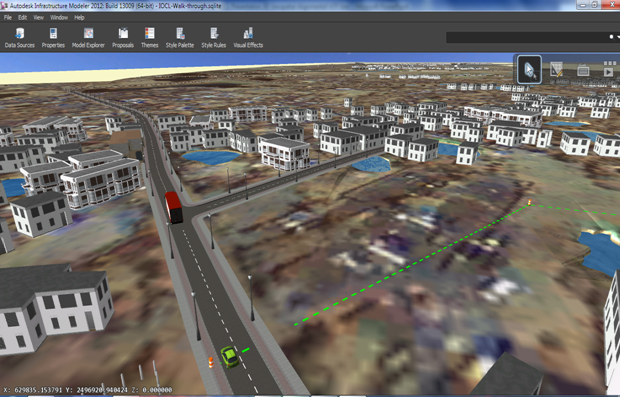Click in the search input field
This screenshot has height=397, width=620.
click(x=527, y=37)
